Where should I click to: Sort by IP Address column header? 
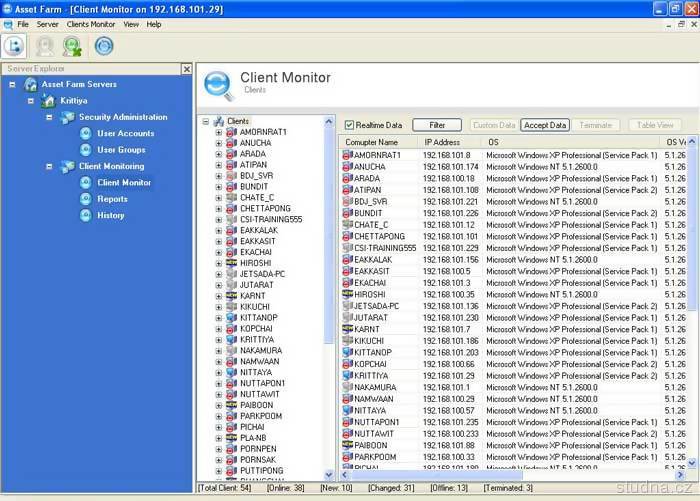click(x=450, y=142)
